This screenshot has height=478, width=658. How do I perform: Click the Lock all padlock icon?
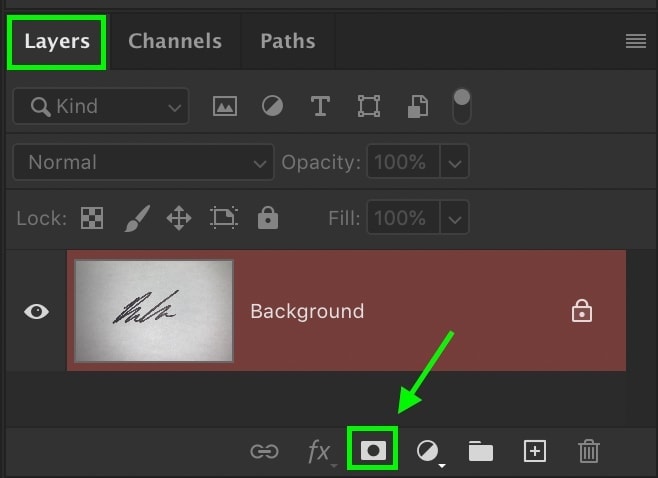coord(268,218)
